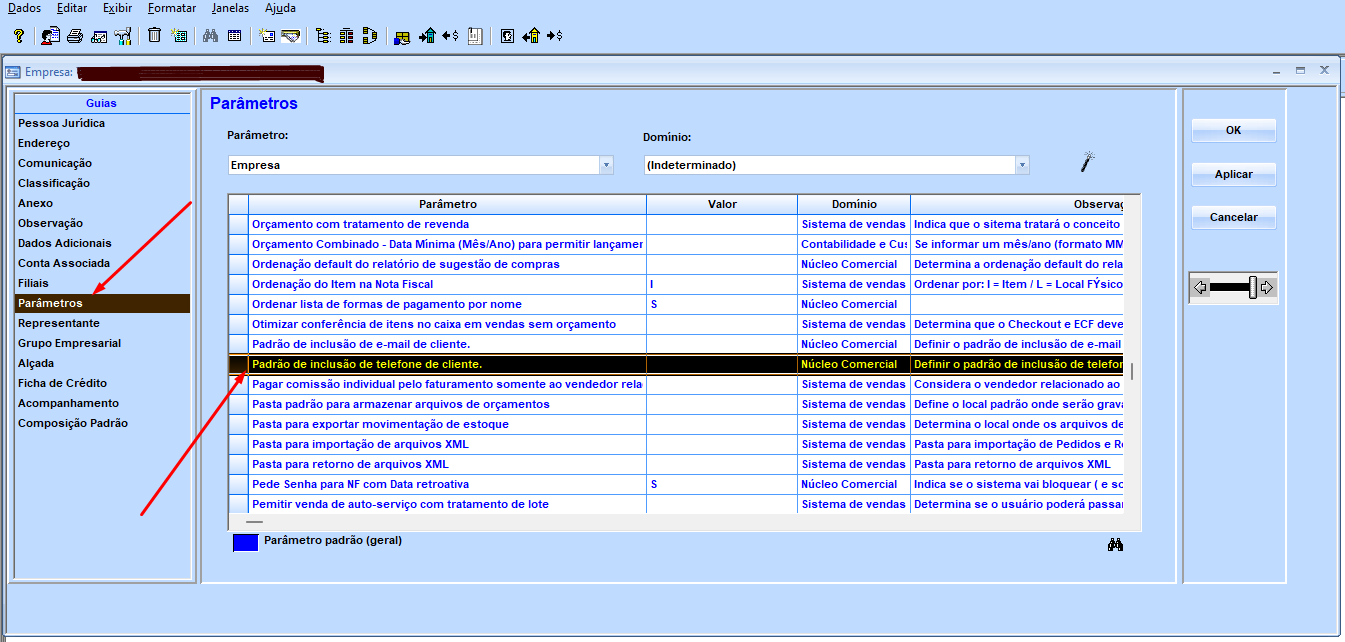Click the handshake icon in the toolbar
Screen dimensions: 1345x642
pyautogui.click(x=290, y=36)
